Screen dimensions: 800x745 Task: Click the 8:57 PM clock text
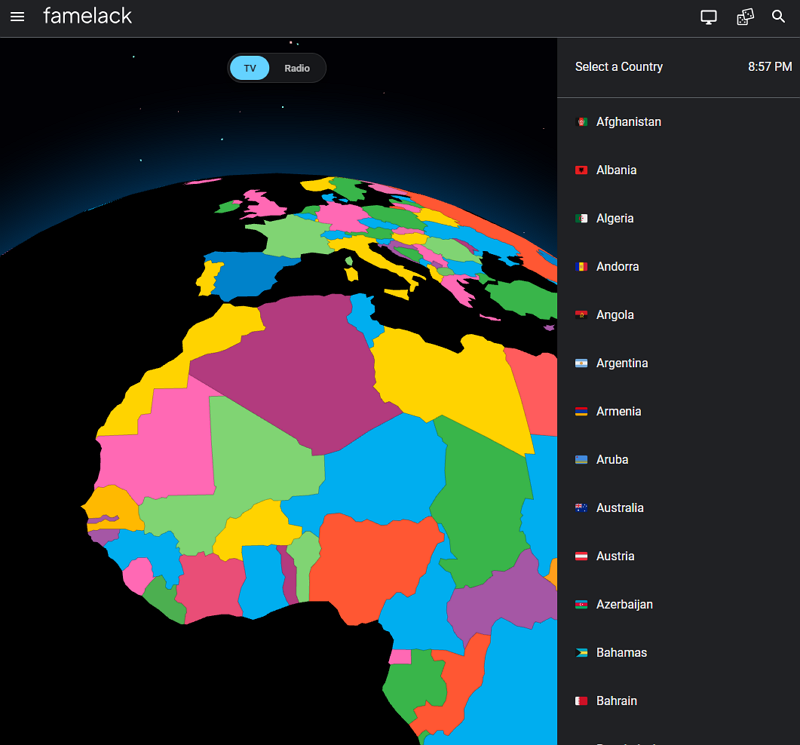(x=770, y=67)
